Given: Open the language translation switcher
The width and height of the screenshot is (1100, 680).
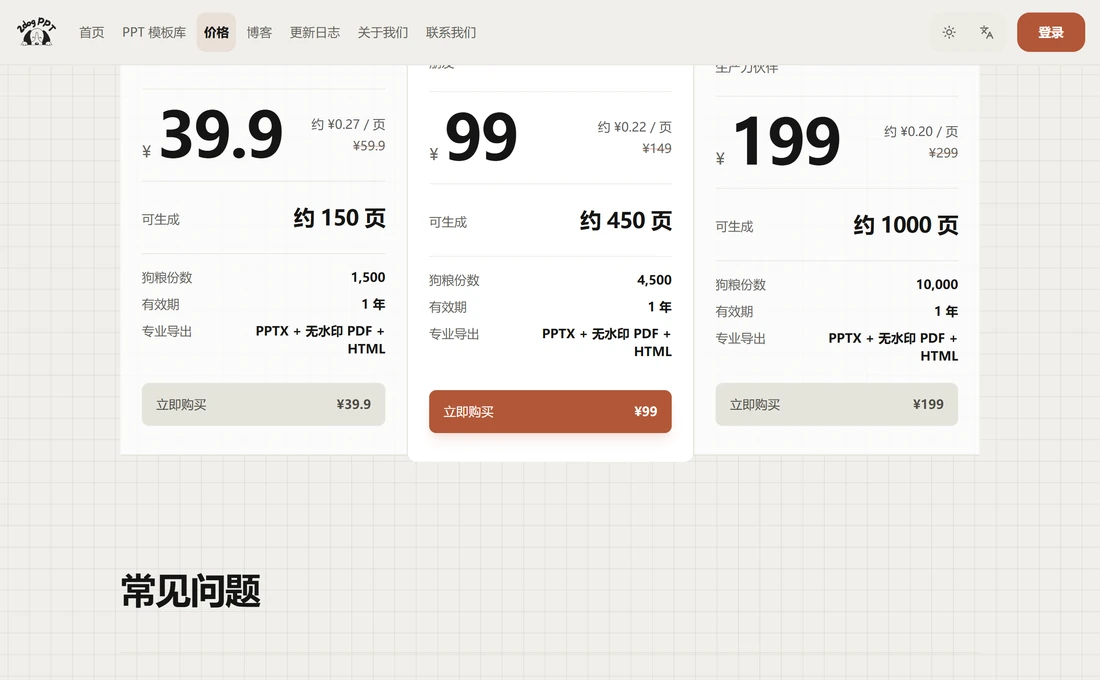Looking at the screenshot, I should pos(986,32).
